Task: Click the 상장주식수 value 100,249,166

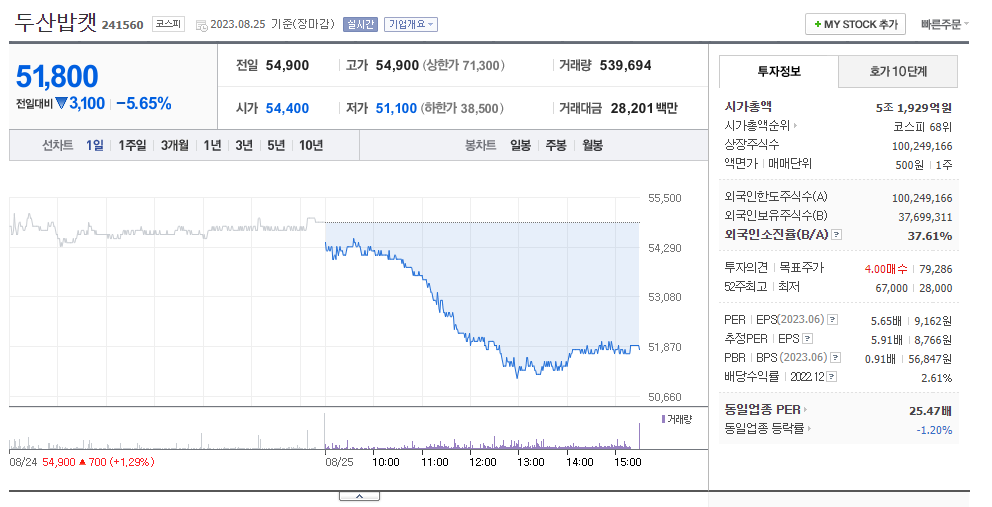Action: pos(922,146)
